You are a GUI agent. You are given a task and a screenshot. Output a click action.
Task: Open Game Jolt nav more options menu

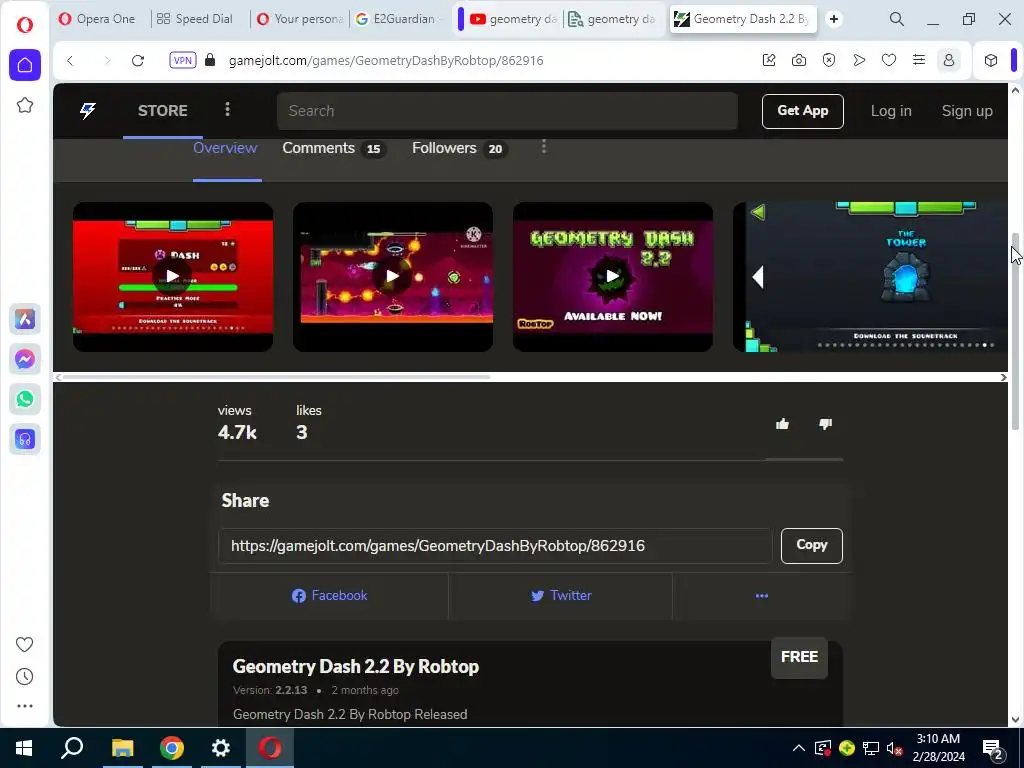pyautogui.click(x=227, y=109)
